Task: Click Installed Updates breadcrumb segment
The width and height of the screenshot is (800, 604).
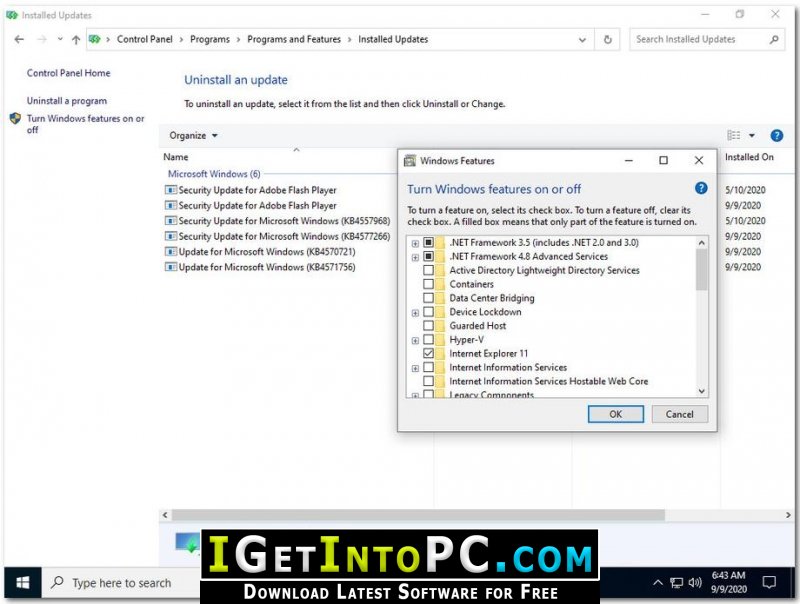Action: pyautogui.click(x=393, y=39)
